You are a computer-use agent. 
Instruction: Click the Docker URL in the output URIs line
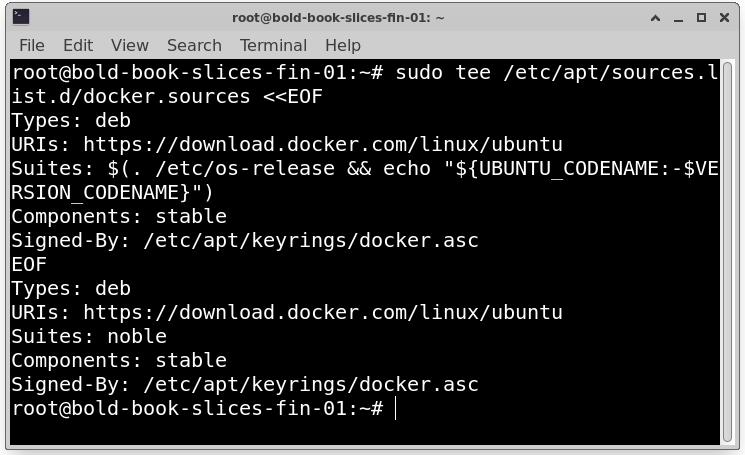click(x=323, y=312)
